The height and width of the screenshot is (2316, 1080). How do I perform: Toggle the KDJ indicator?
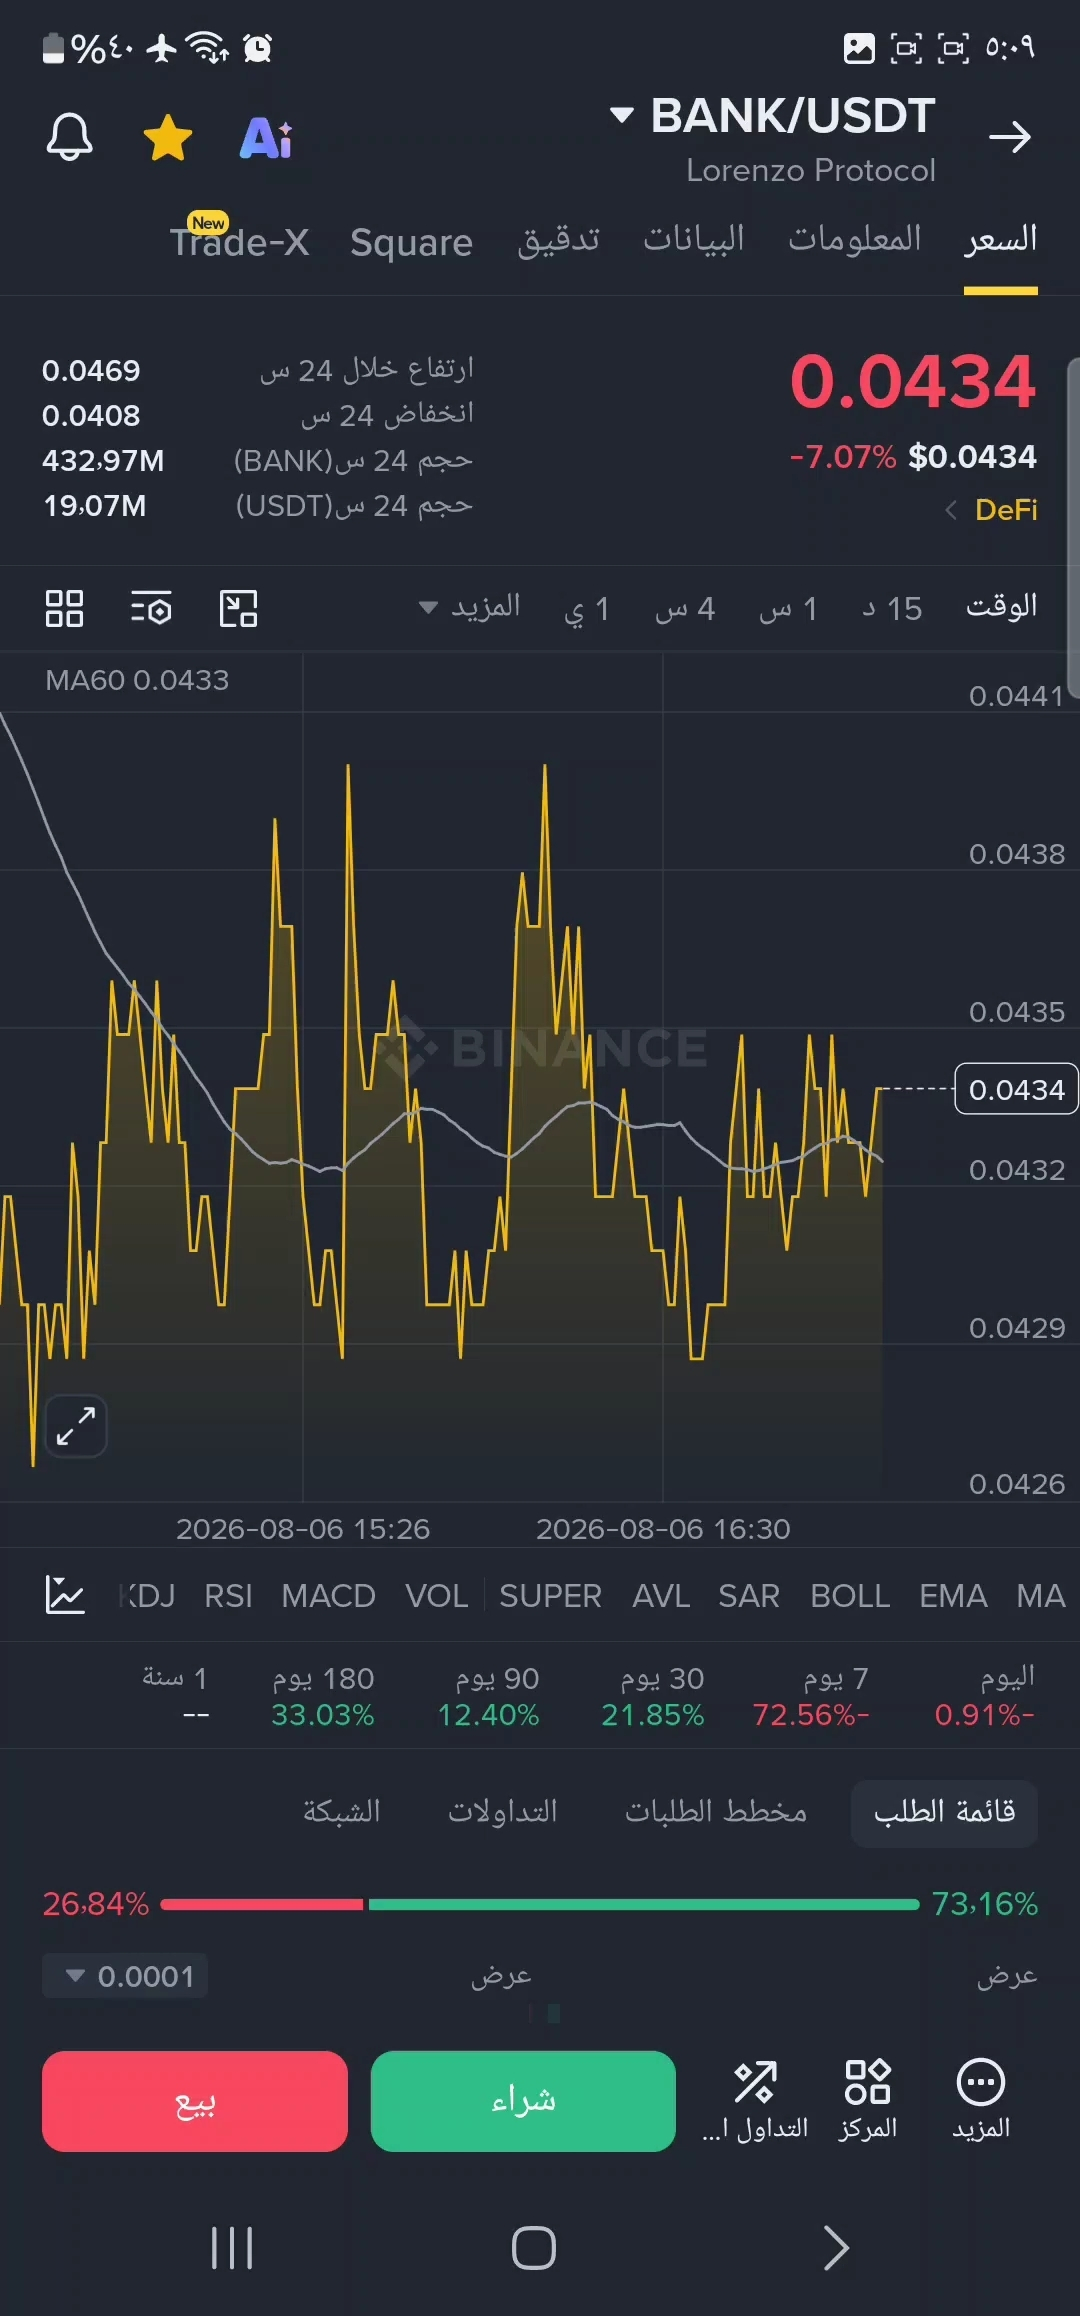click(x=148, y=1596)
